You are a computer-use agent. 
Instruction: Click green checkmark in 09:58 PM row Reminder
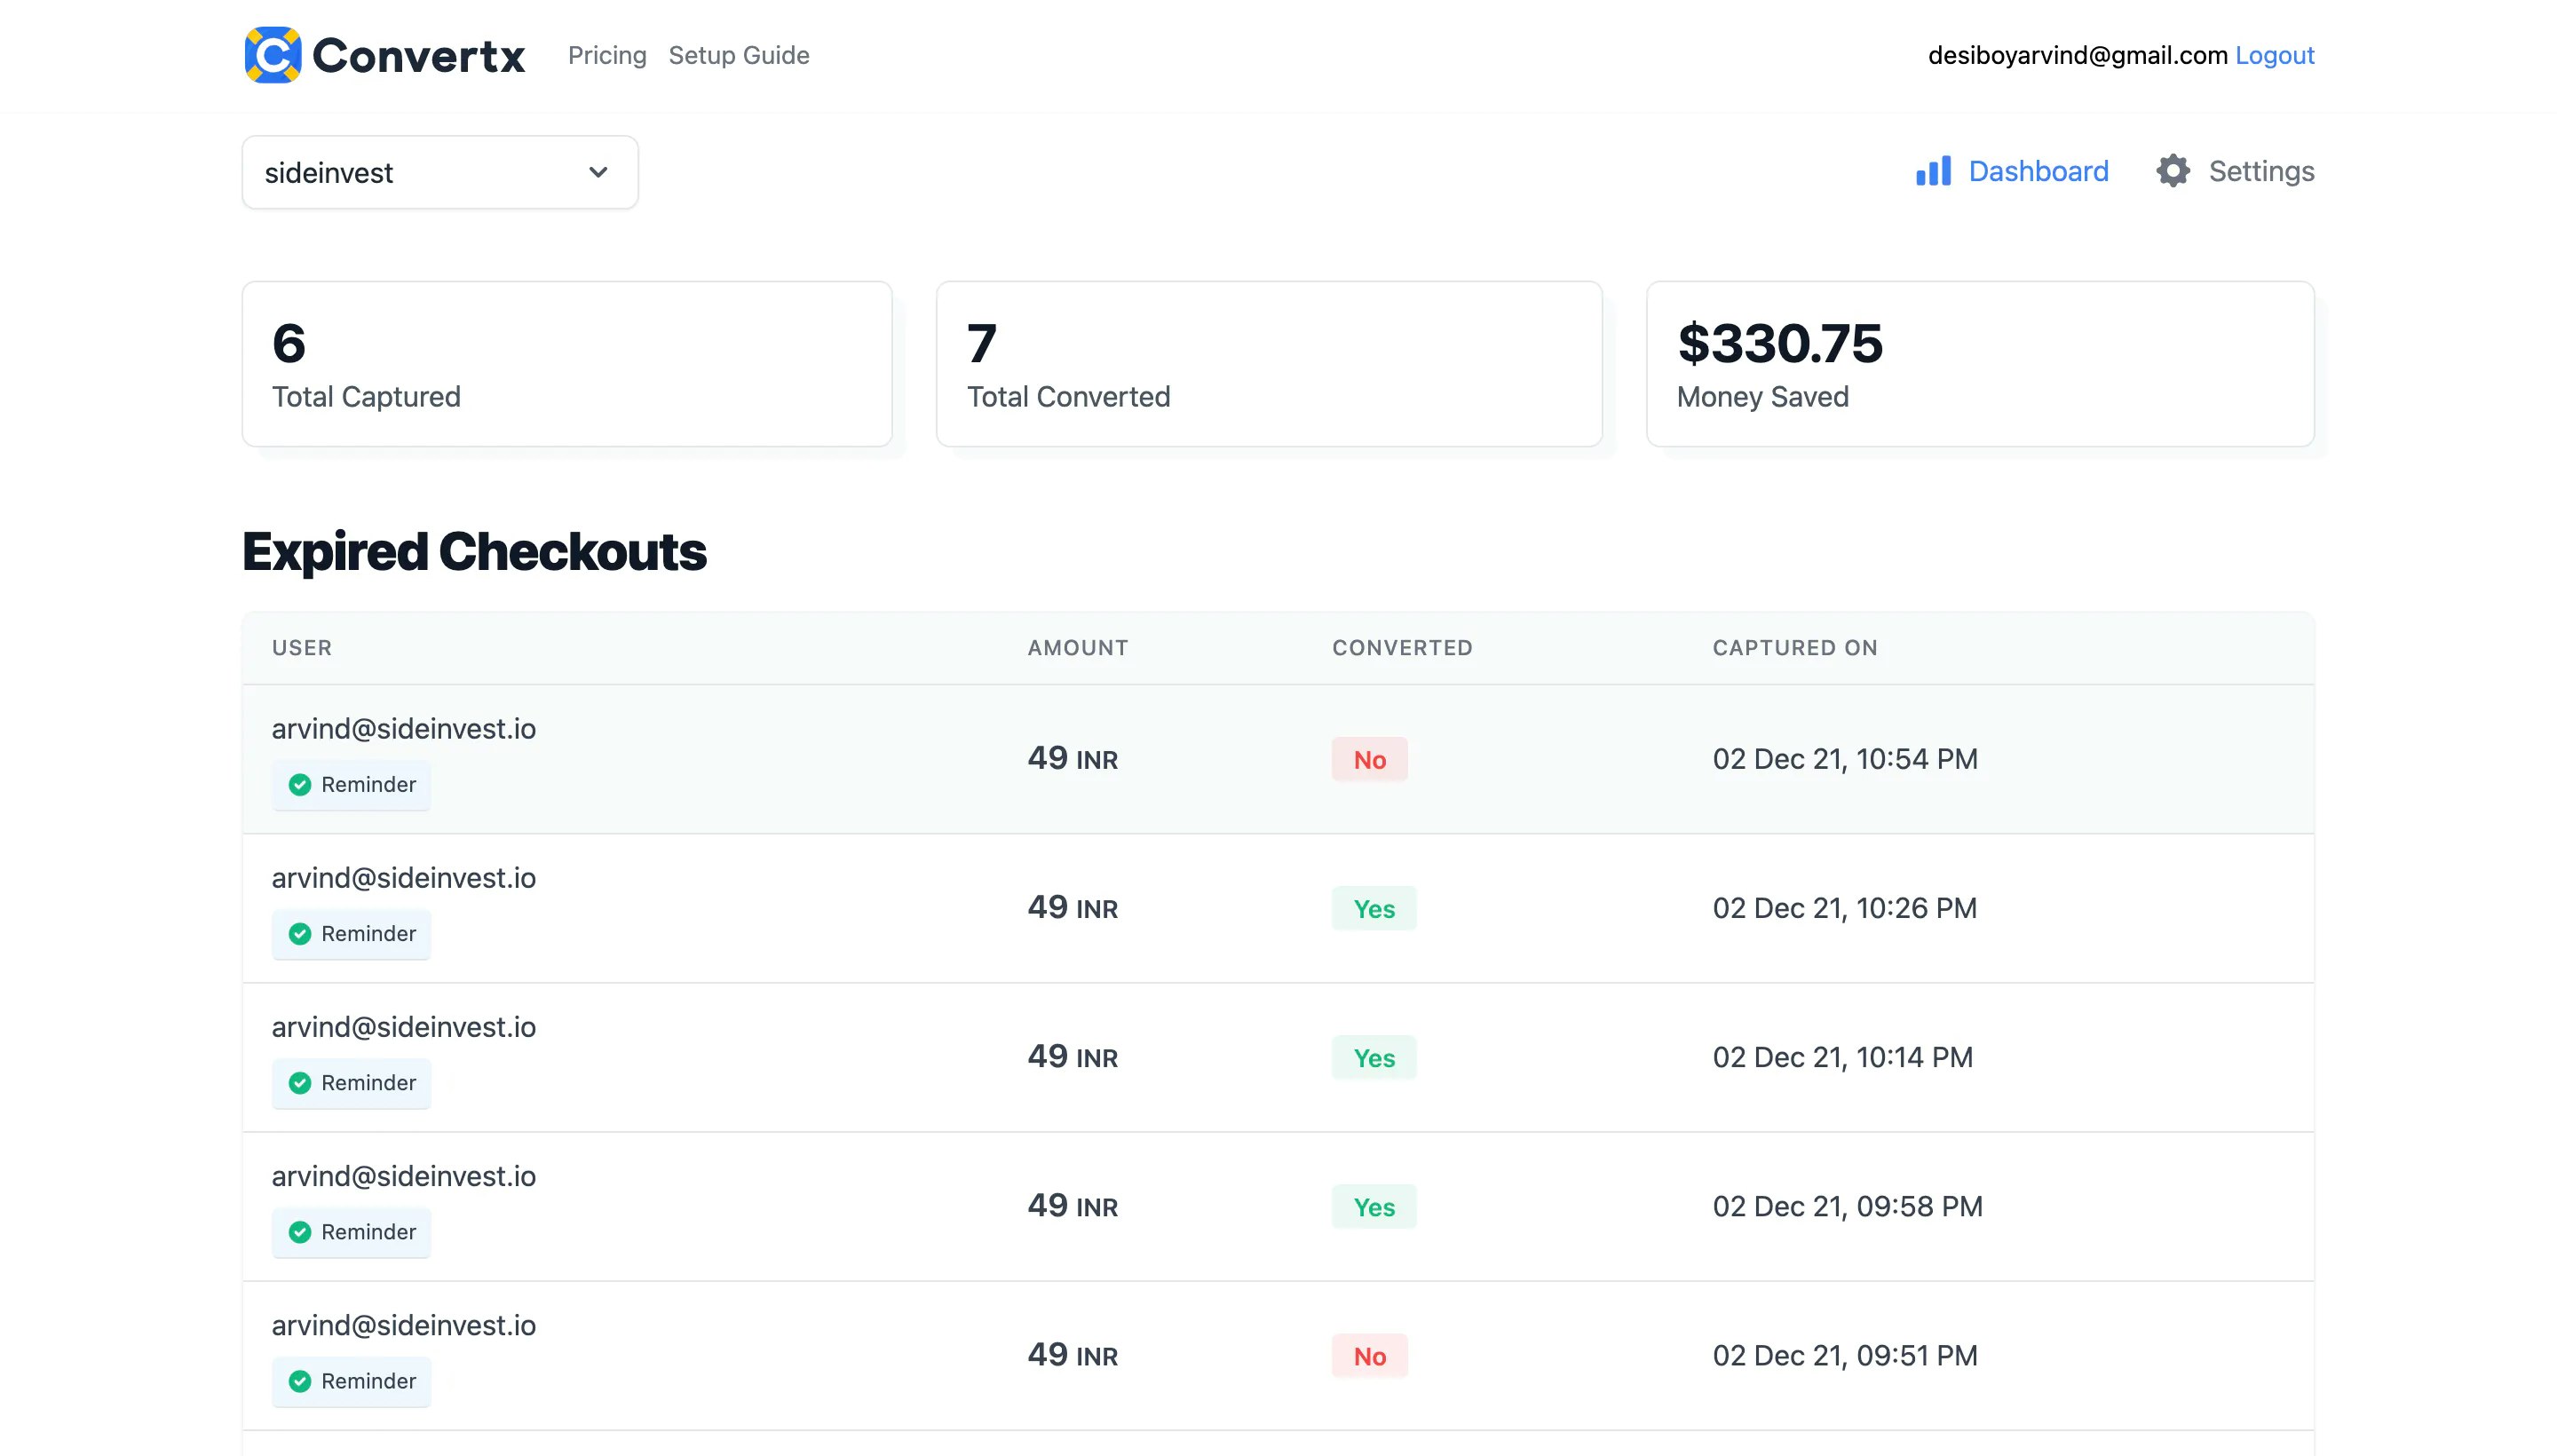[299, 1232]
